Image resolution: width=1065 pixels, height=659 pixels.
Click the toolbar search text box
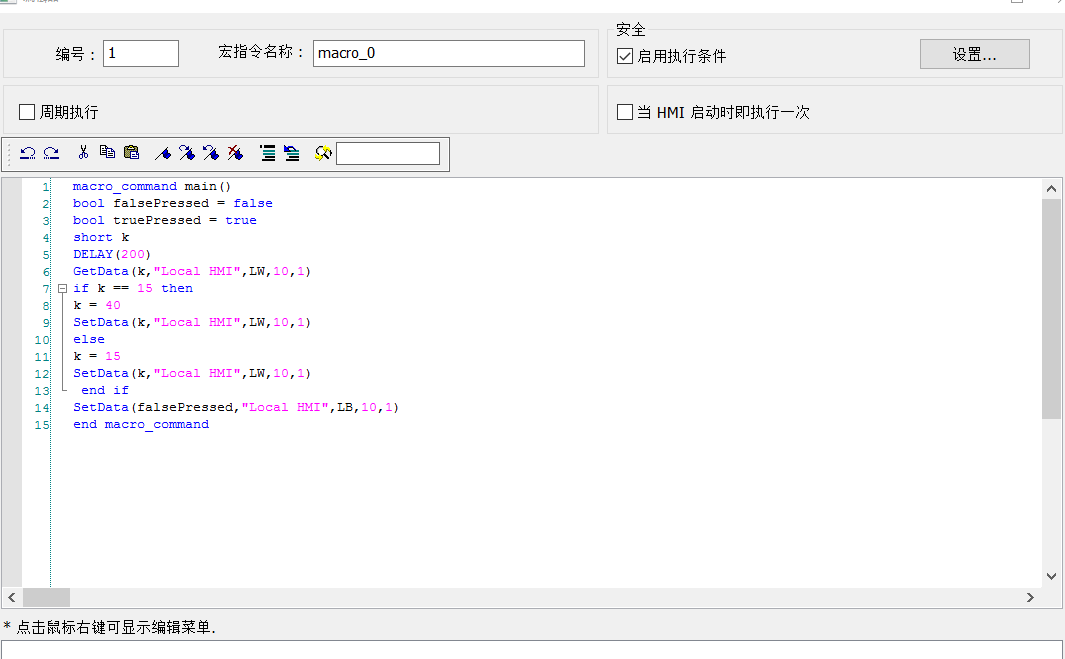(388, 153)
